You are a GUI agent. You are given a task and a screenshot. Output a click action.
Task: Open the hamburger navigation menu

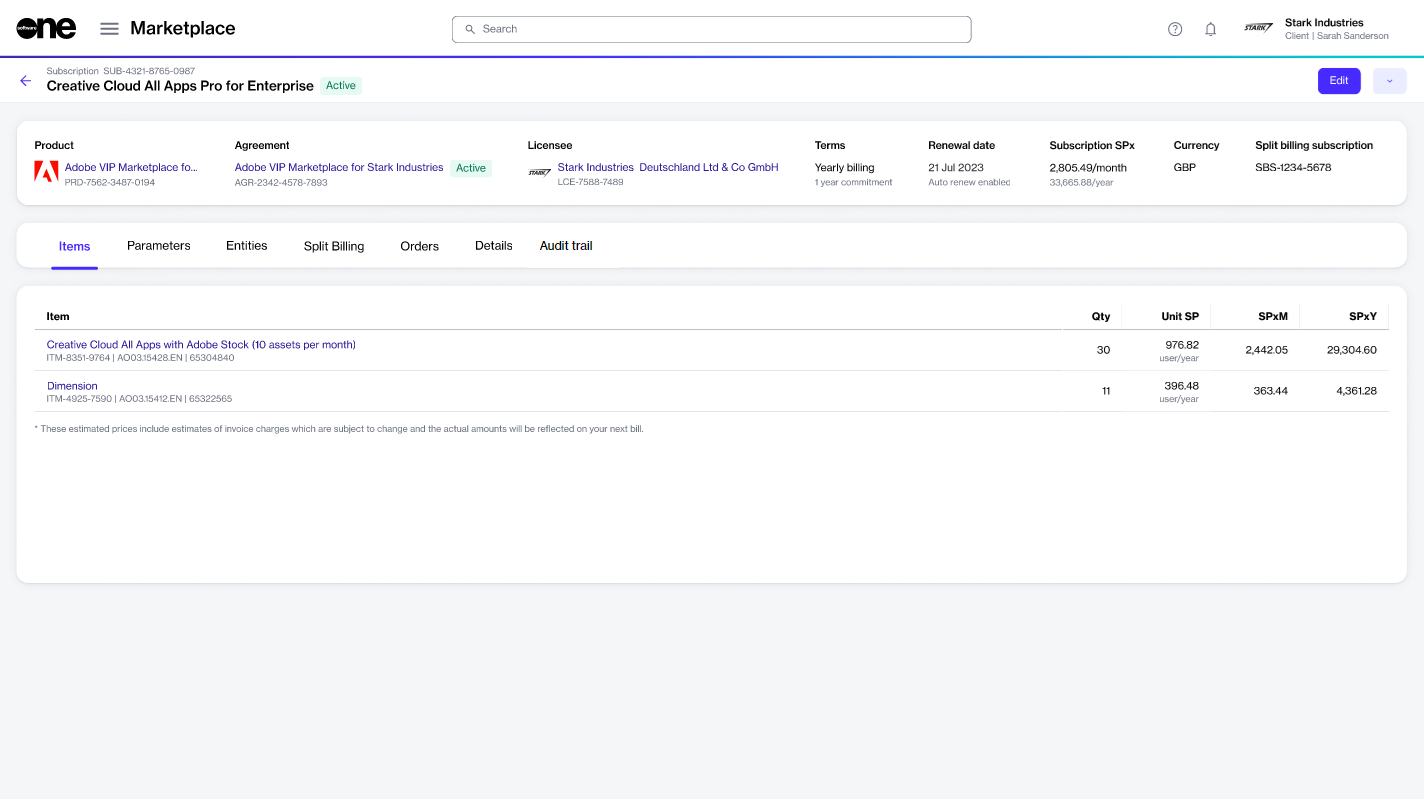tap(109, 29)
